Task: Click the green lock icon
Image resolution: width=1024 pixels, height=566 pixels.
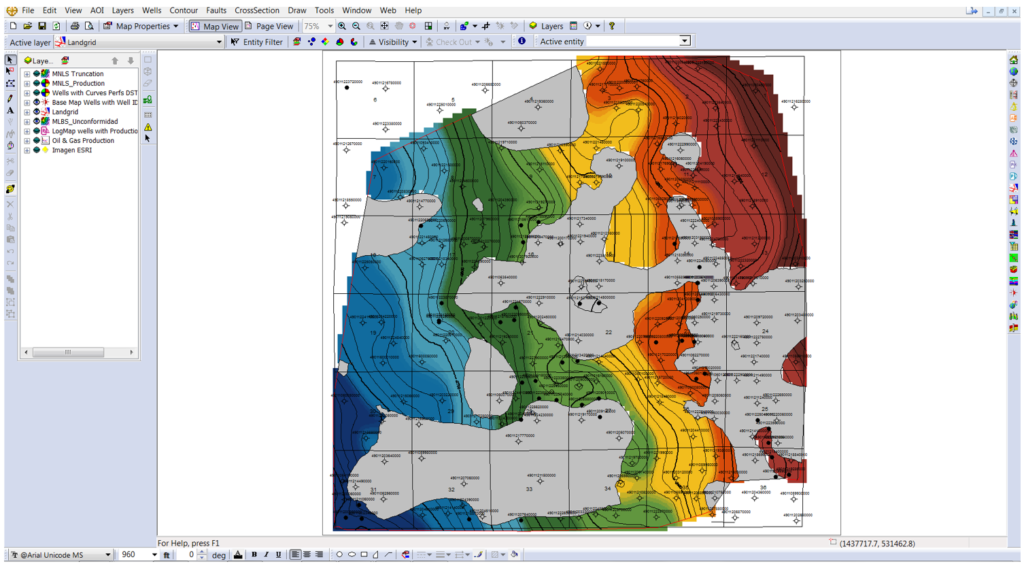Action: tap(148, 99)
